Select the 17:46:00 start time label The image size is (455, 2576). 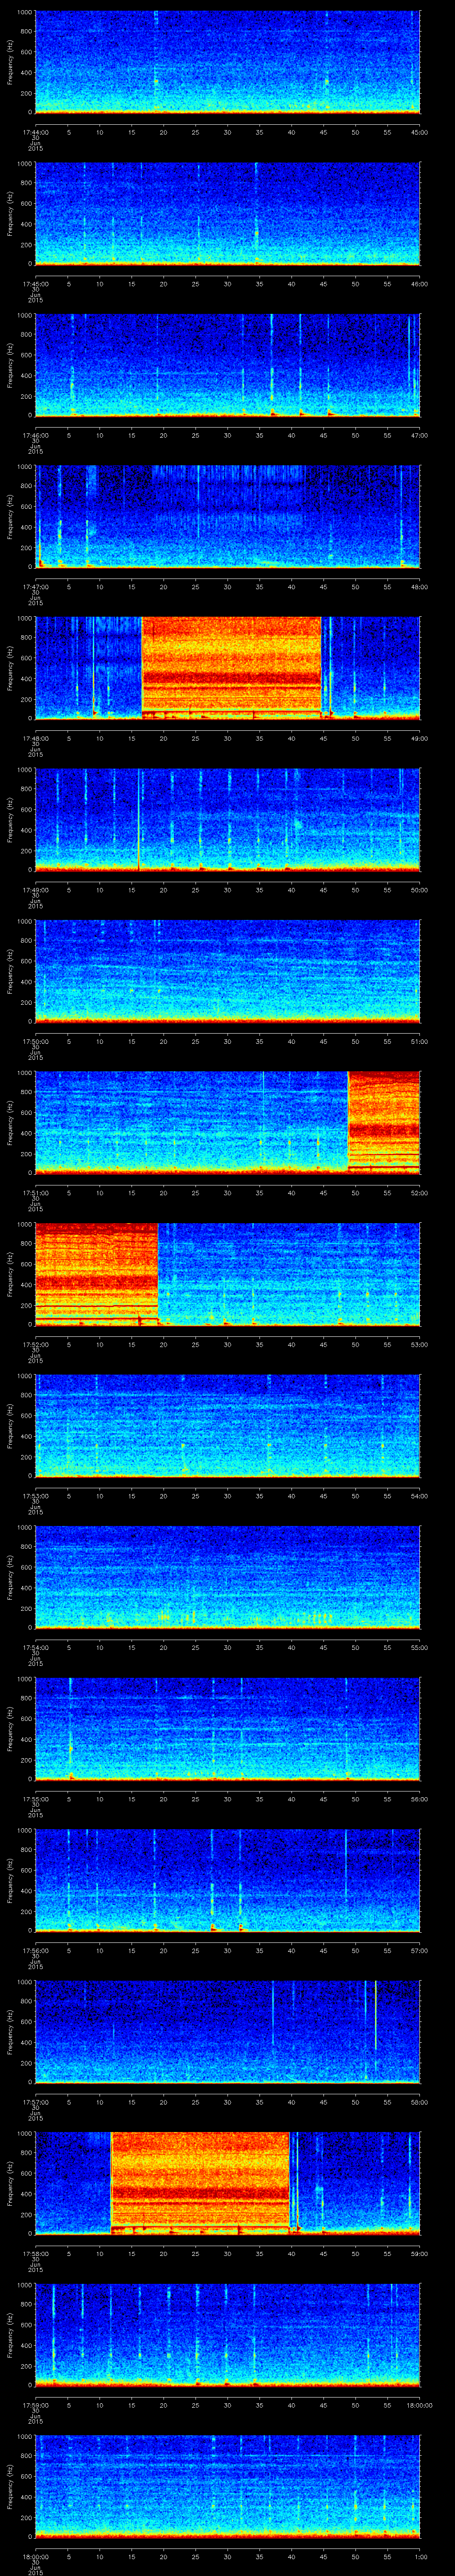pos(35,435)
